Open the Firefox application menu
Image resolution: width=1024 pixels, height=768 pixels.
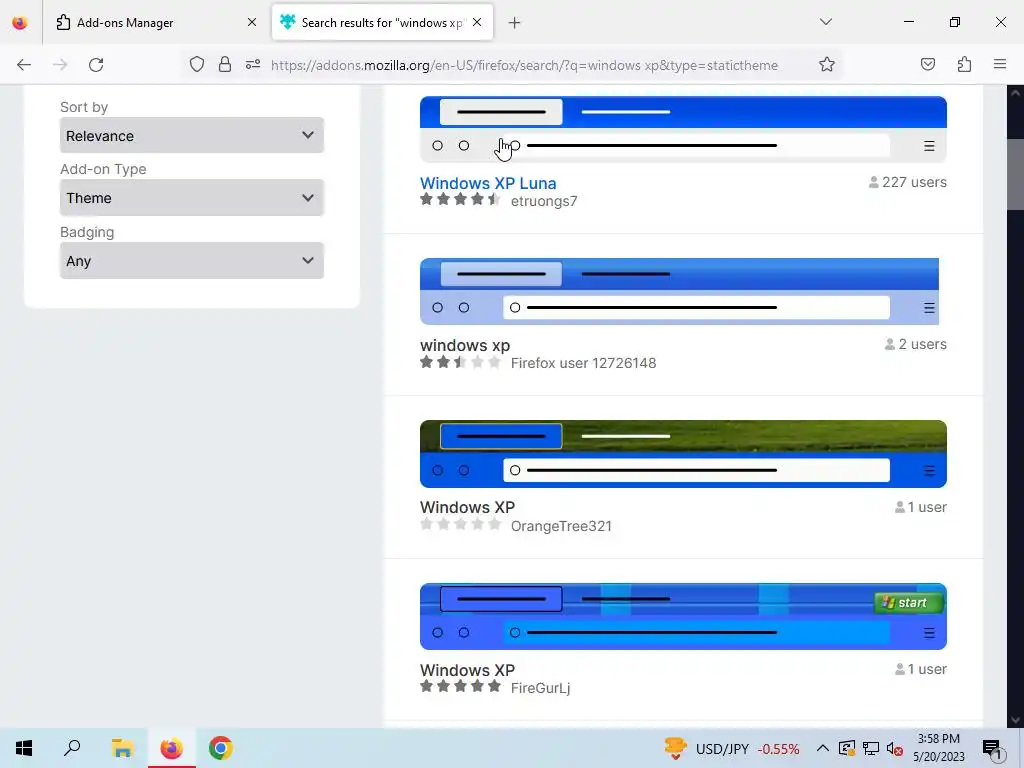click(1000, 65)
